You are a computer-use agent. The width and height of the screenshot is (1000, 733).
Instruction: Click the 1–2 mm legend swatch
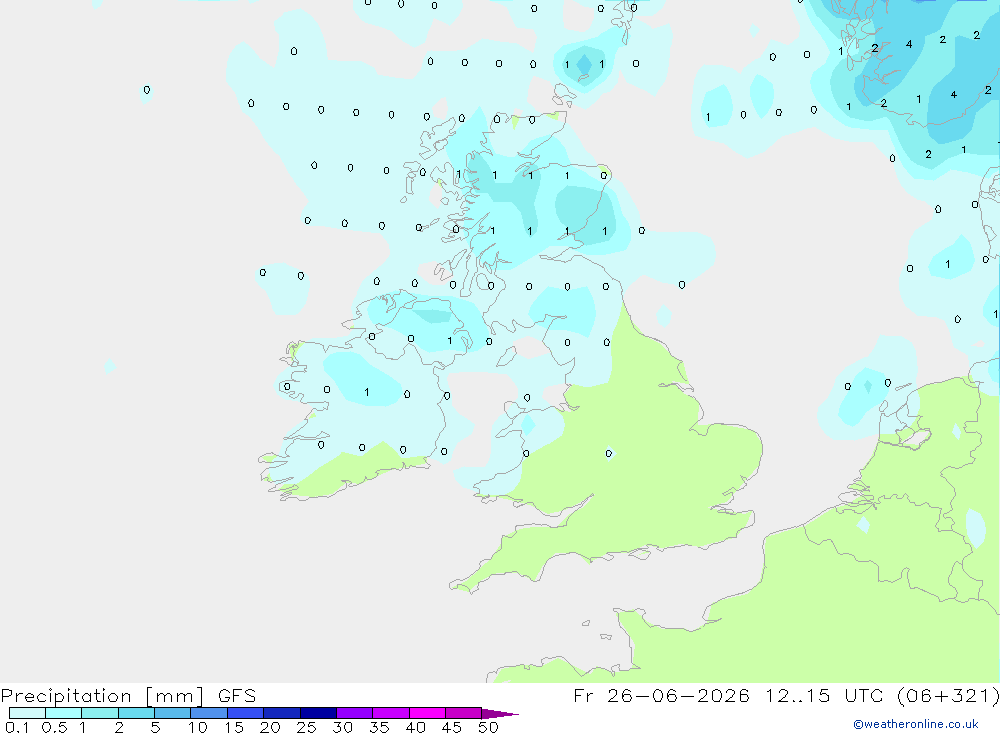(100, 713)
